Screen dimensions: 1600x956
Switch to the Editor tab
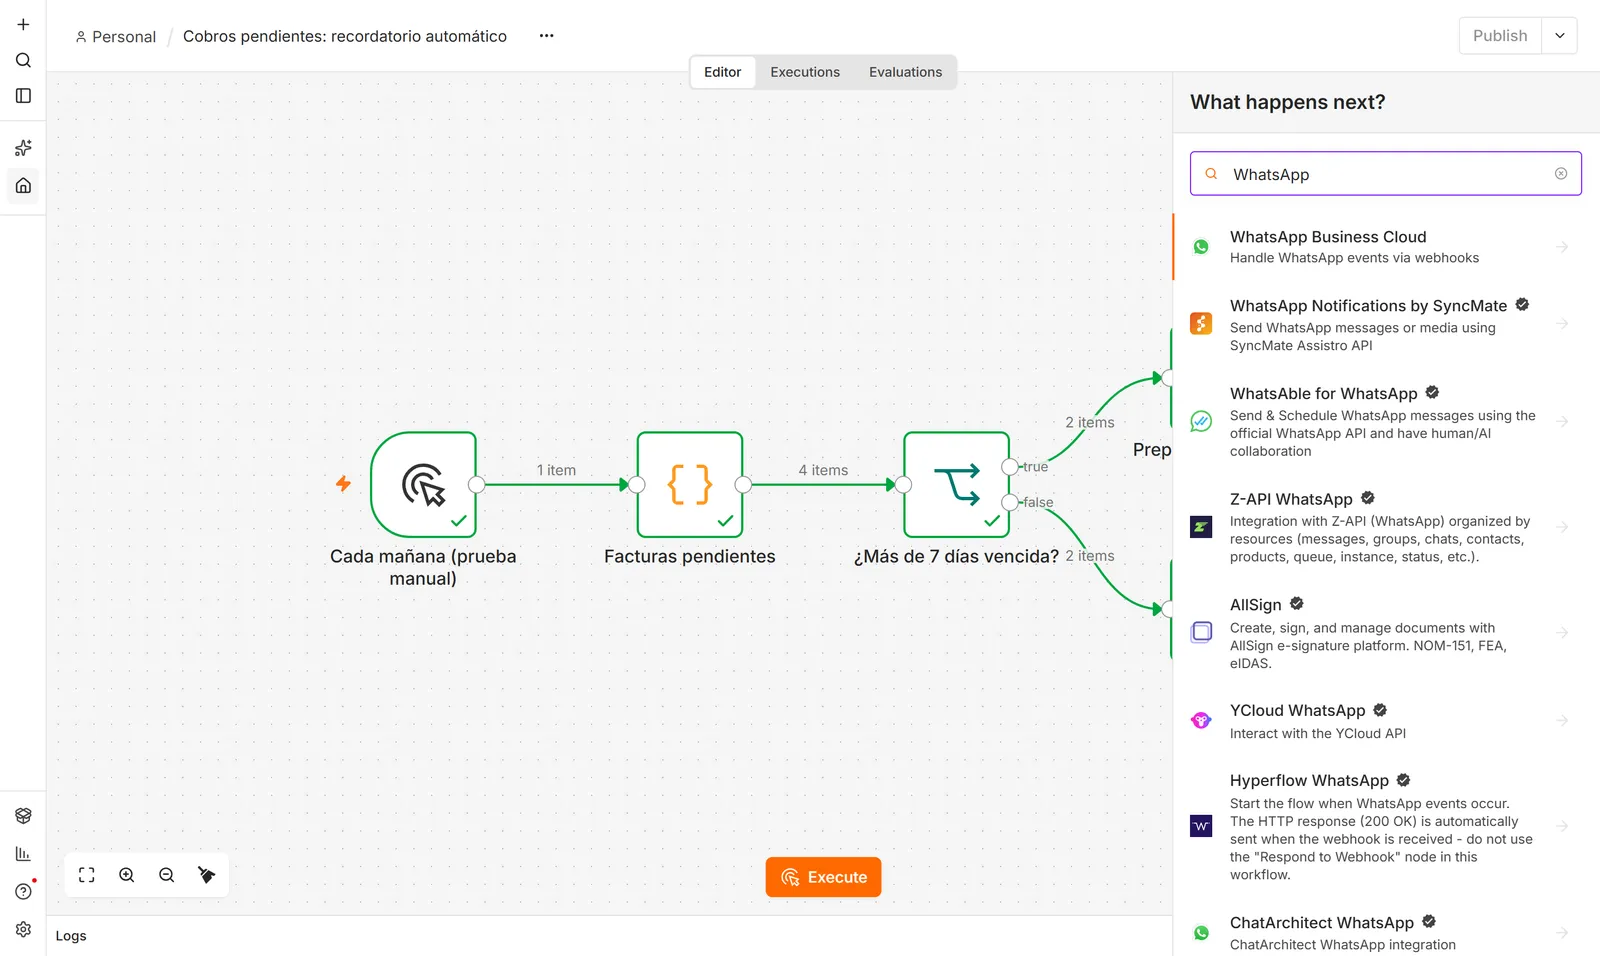[x=722, y=72]
